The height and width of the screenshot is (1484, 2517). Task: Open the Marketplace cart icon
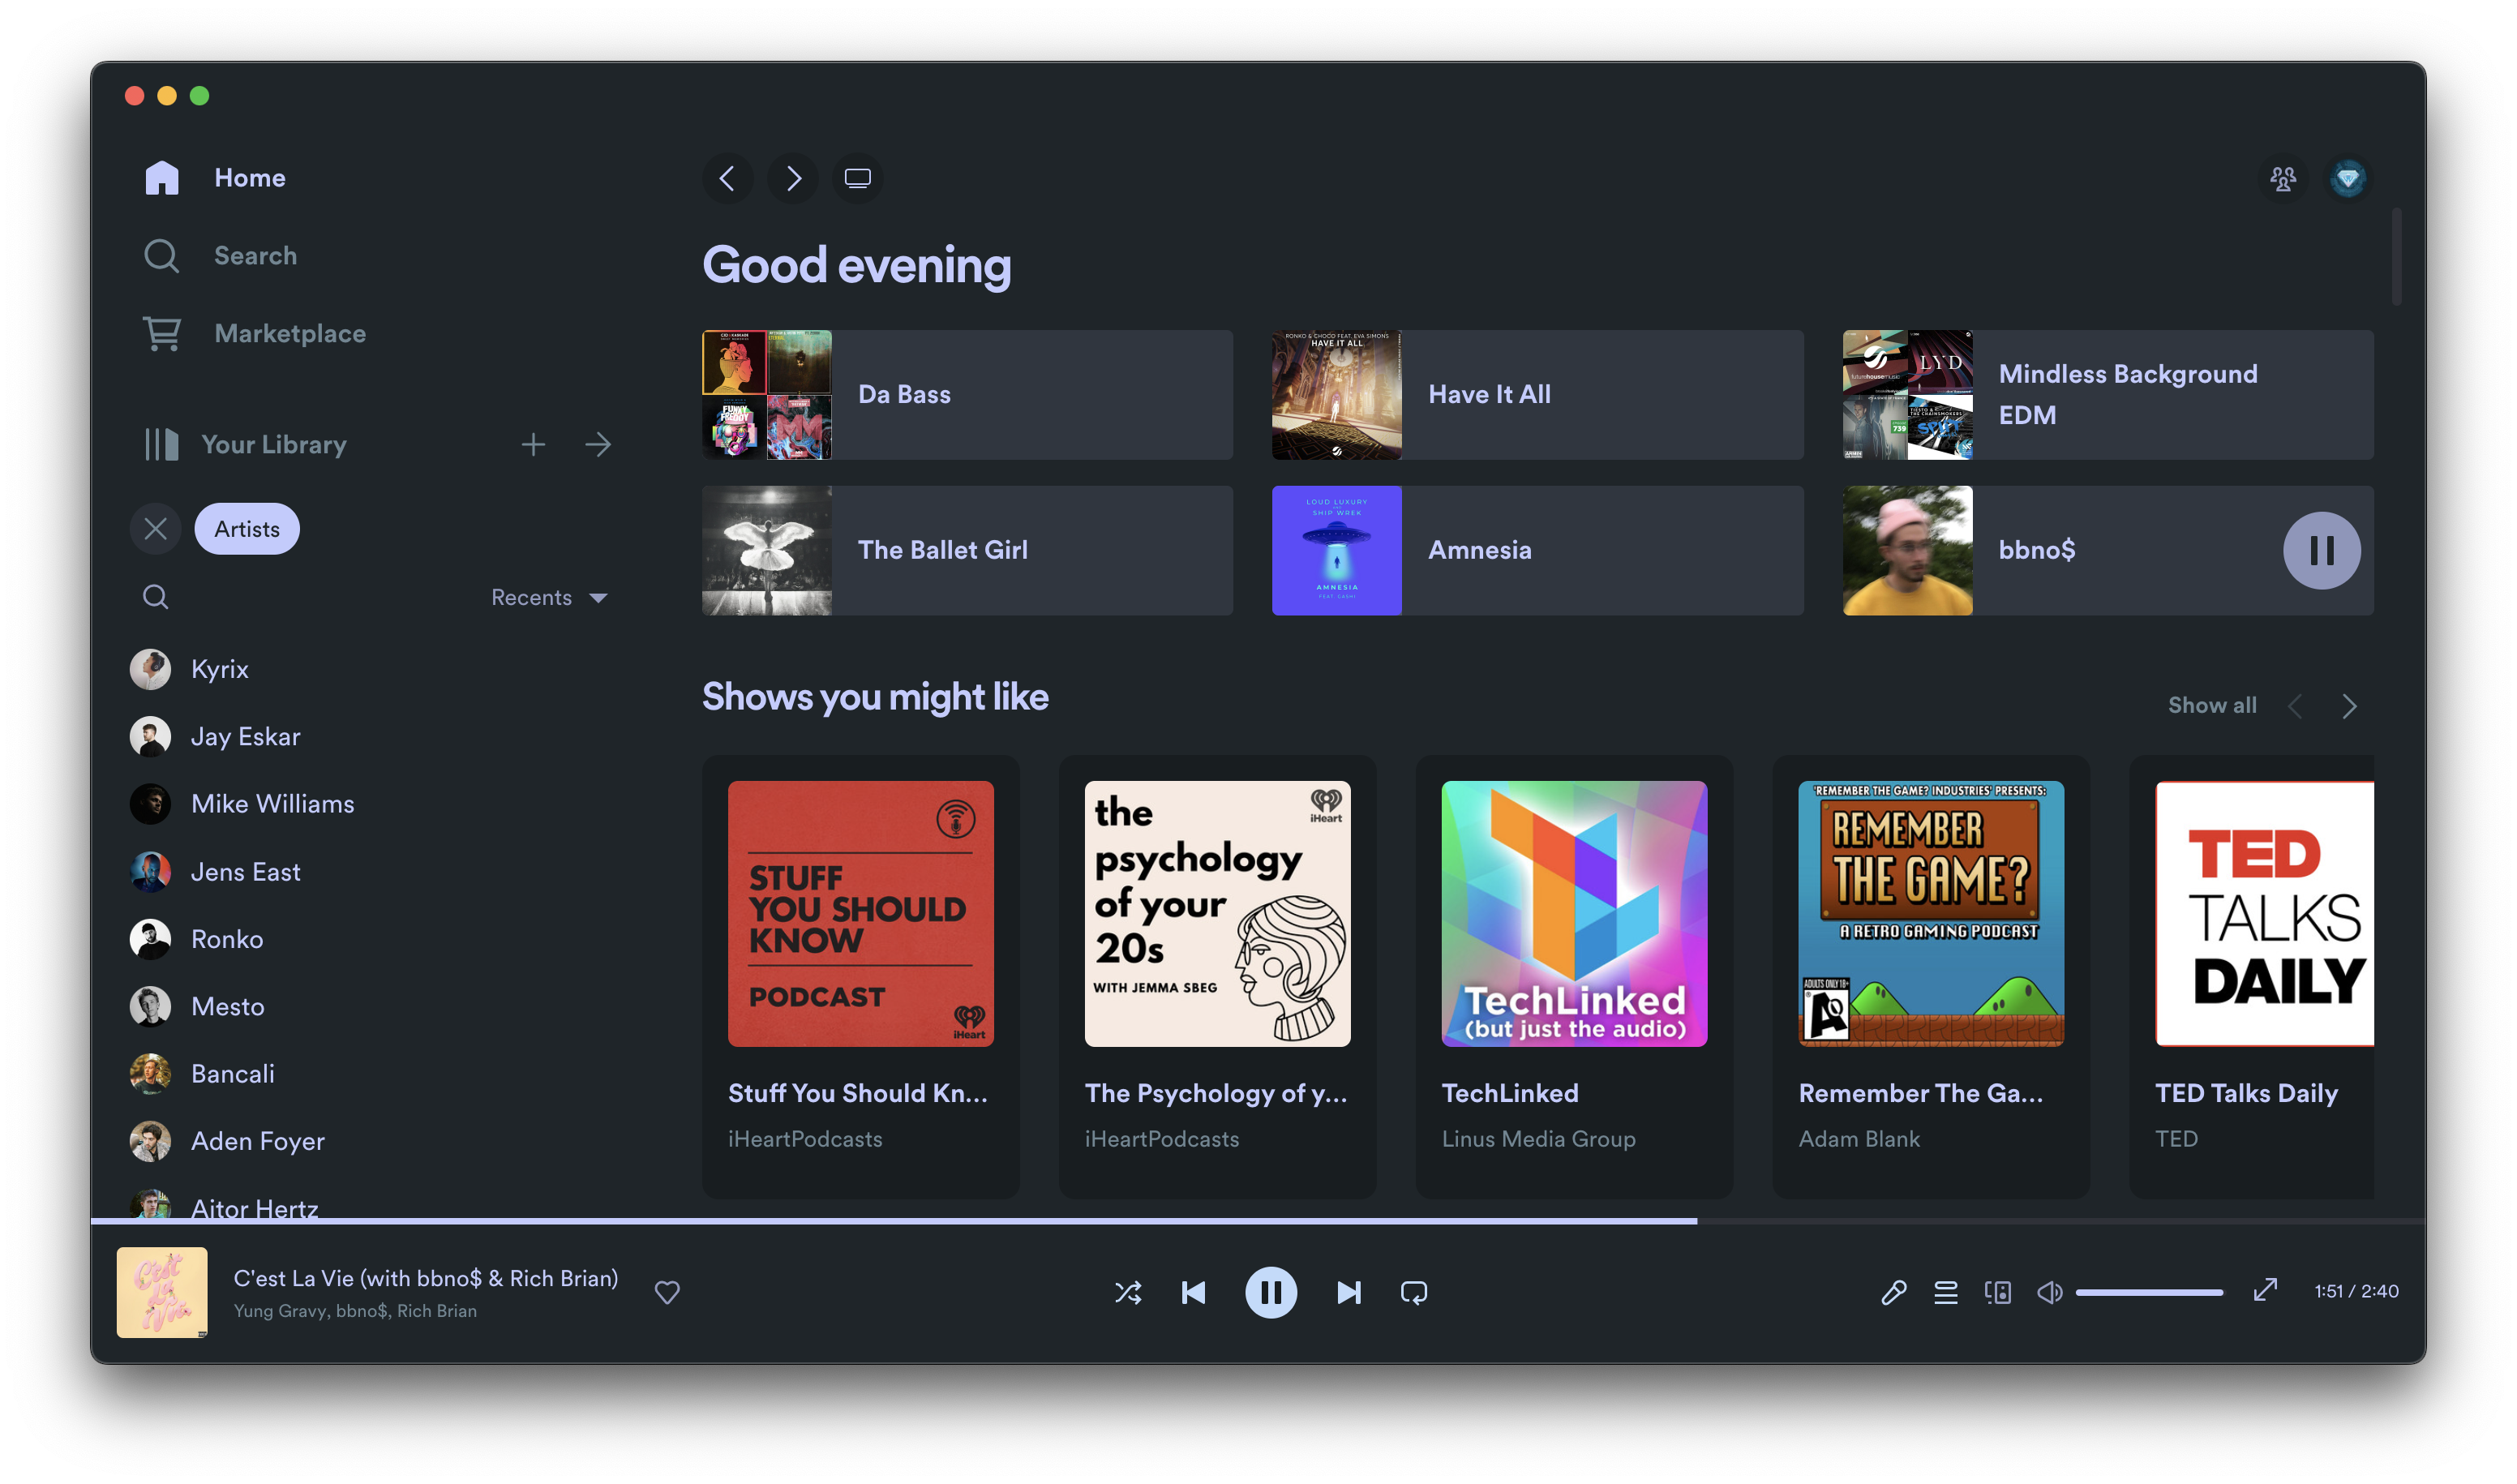161,333
